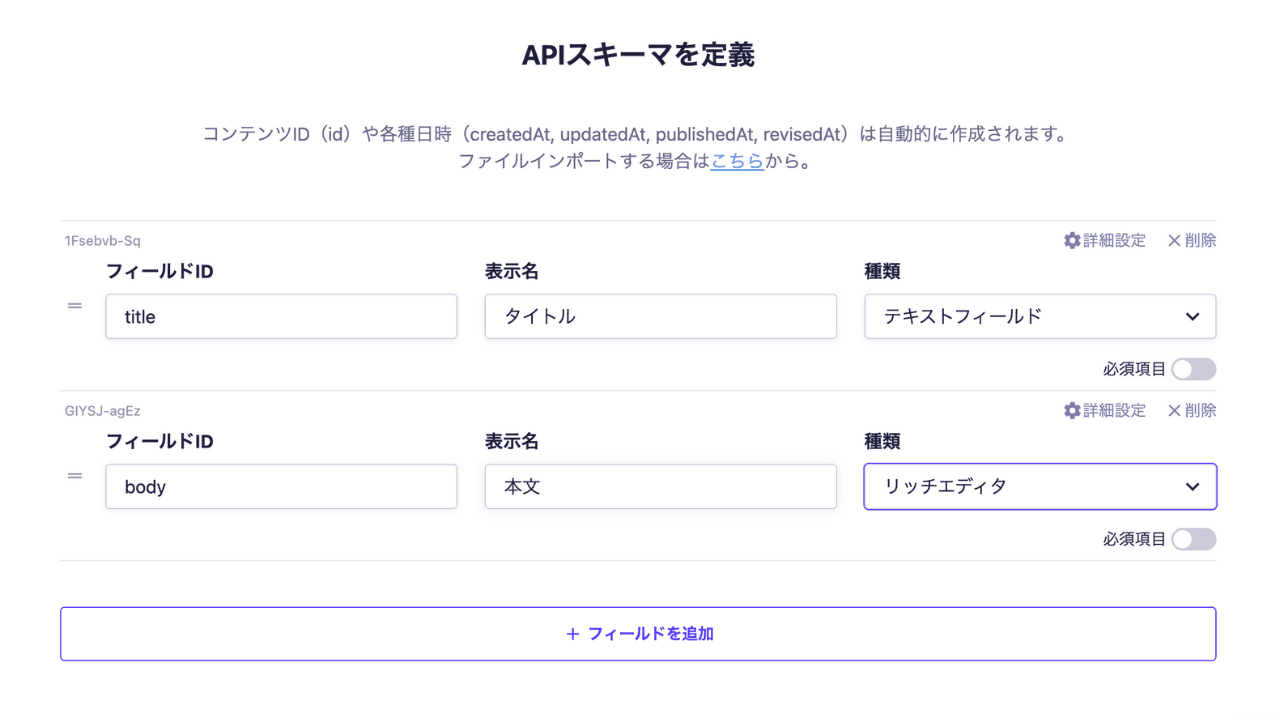Grab the drag handle of the title row

tap(75, 306)
